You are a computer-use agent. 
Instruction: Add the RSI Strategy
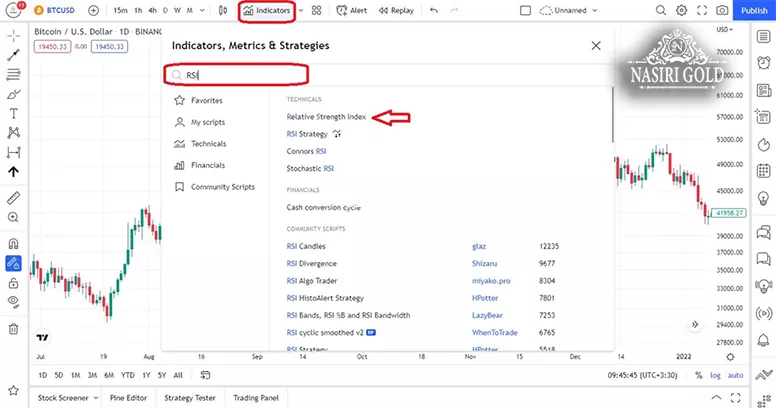(x=307, y=134)
